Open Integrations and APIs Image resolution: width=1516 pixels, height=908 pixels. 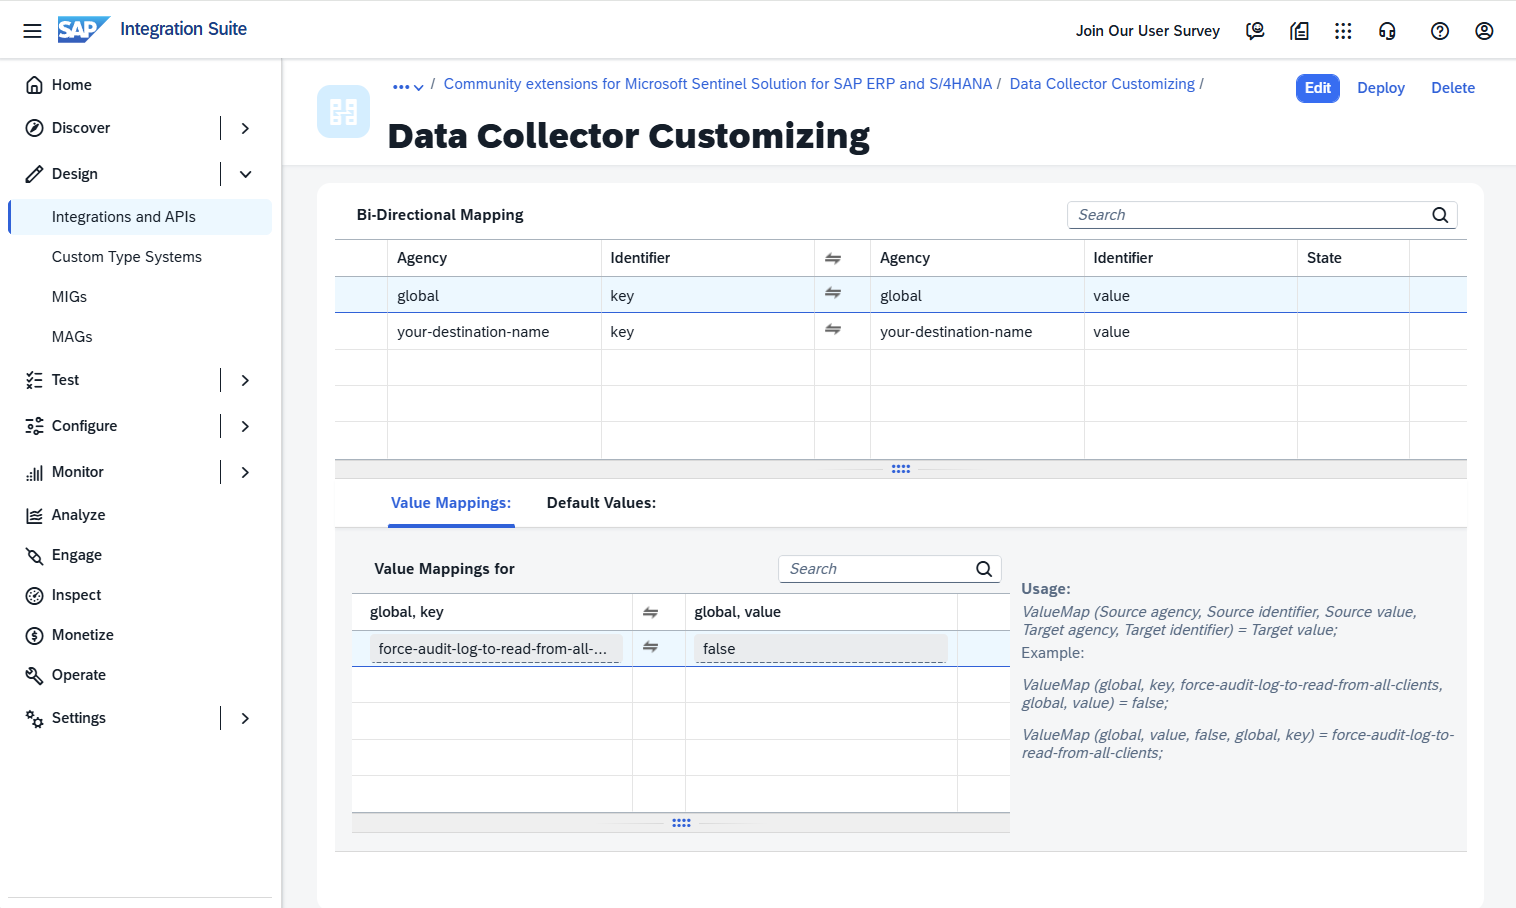140,217
